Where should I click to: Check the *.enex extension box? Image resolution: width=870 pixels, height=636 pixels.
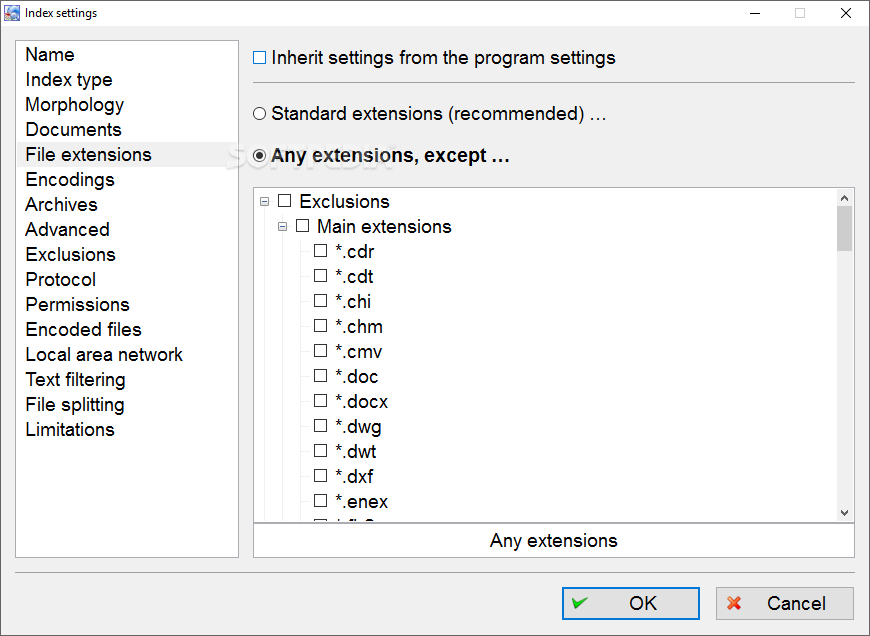click(x=321, y=501)
